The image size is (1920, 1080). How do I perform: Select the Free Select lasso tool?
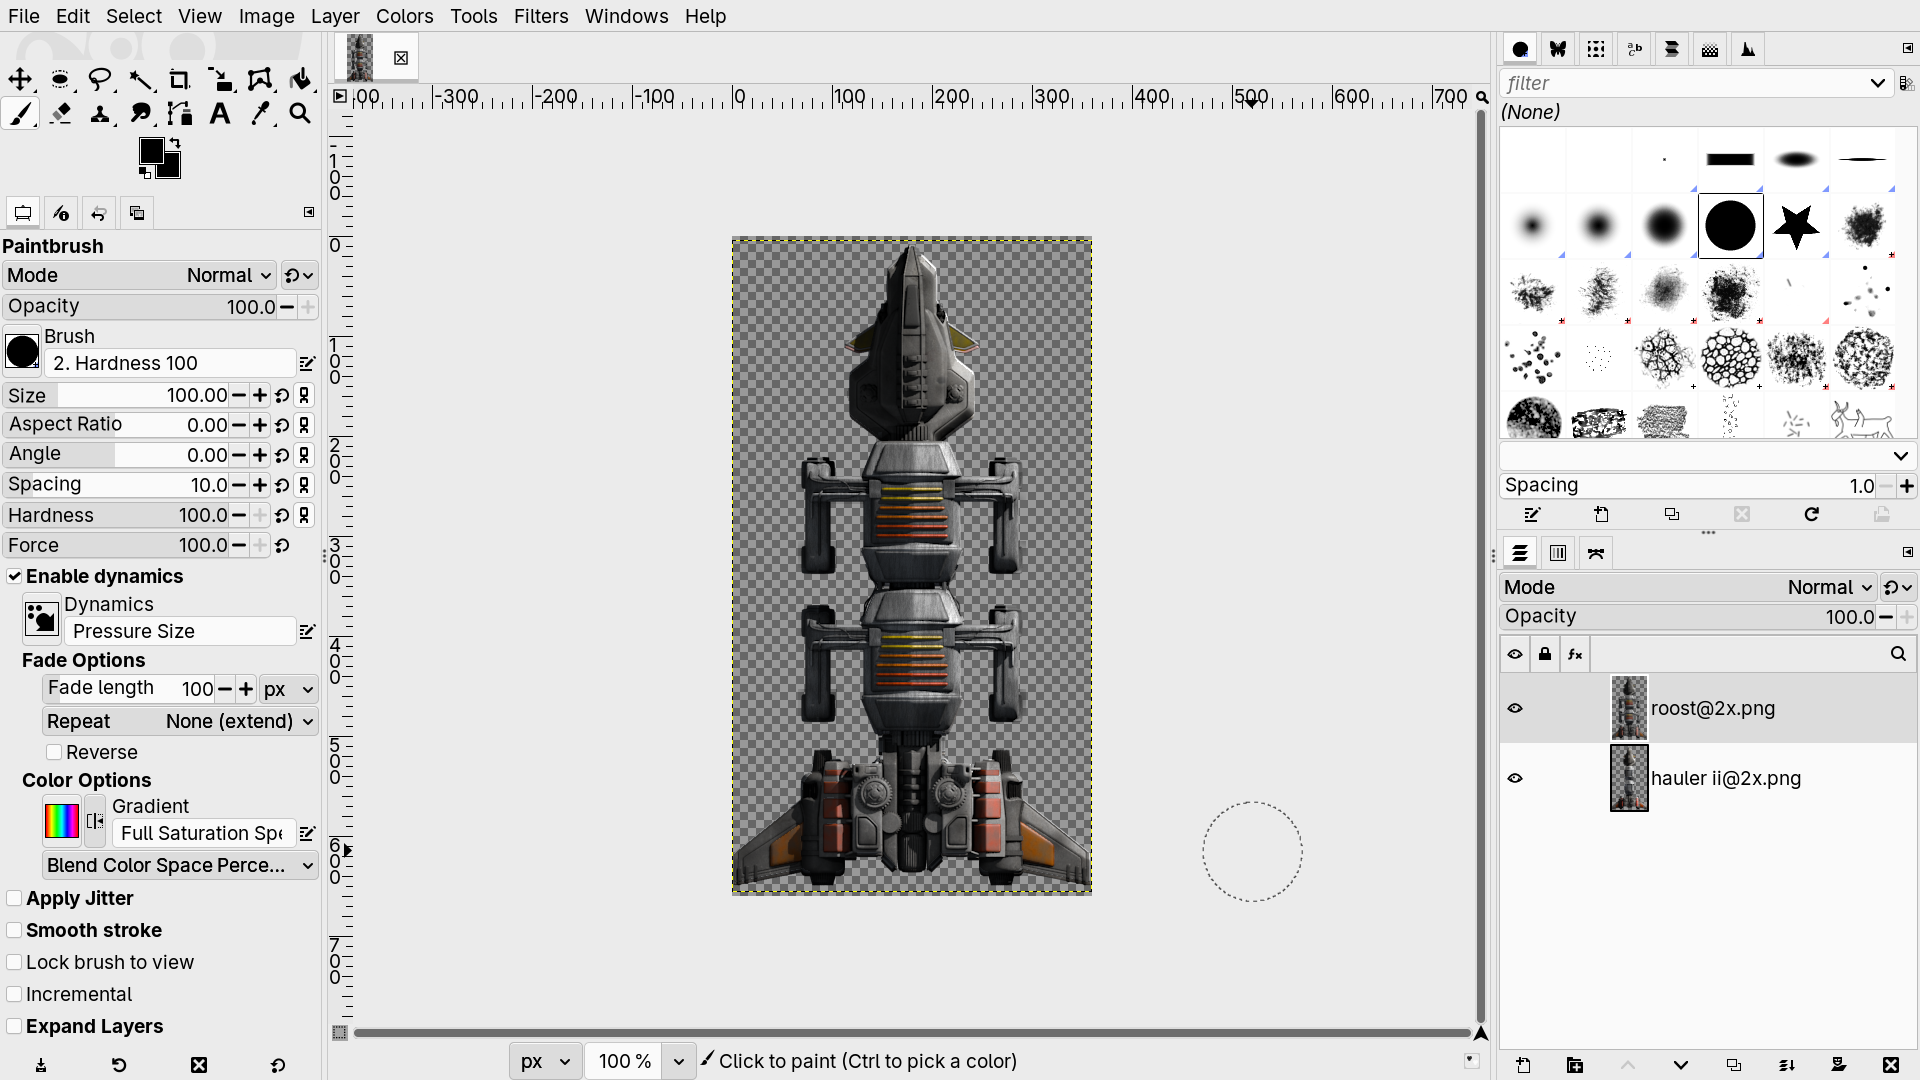(100, 80)
